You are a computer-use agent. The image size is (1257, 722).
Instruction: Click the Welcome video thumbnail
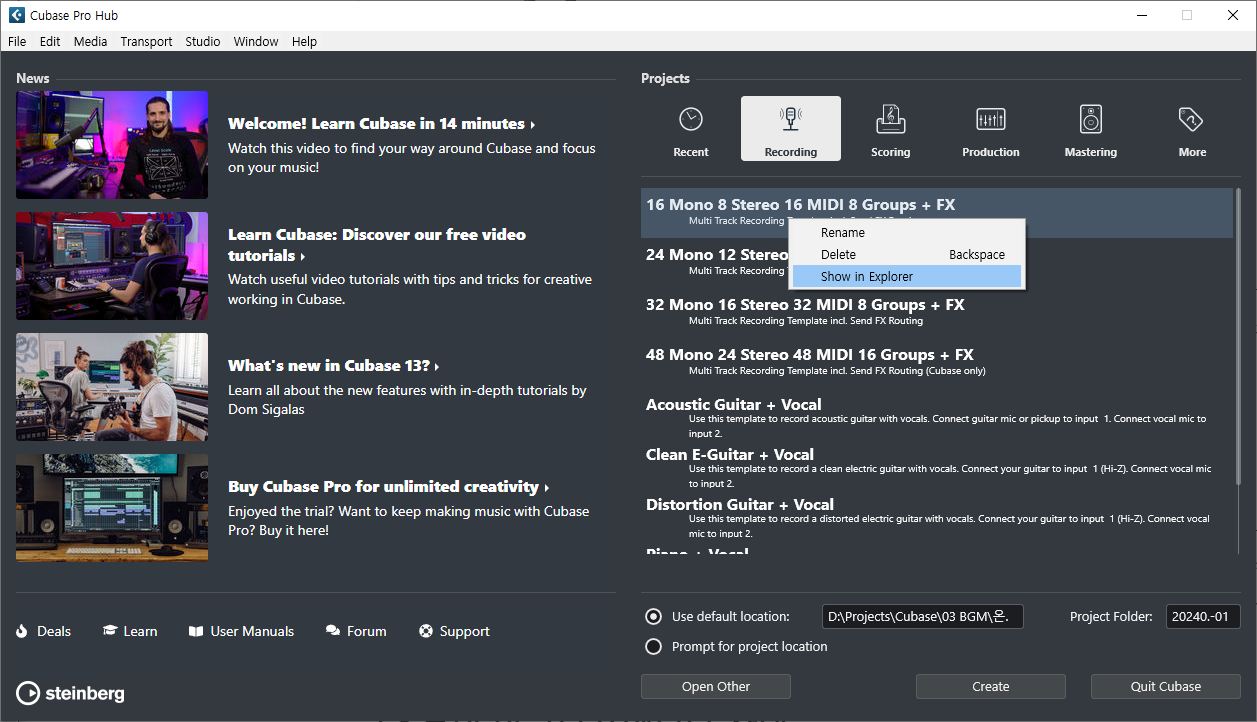pyautogui.click(x=112, y=145)
